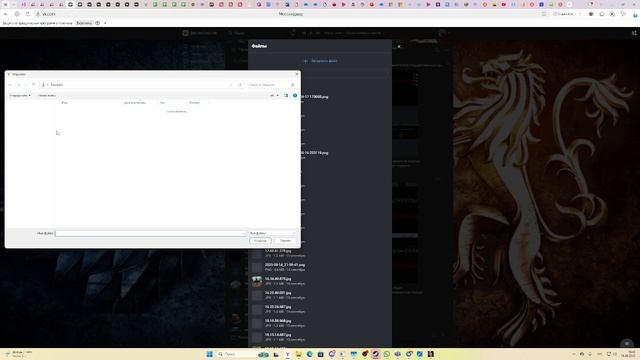Screen dimensions: 640x360
Task: Reload the browser page
Action: coord(28,14)
